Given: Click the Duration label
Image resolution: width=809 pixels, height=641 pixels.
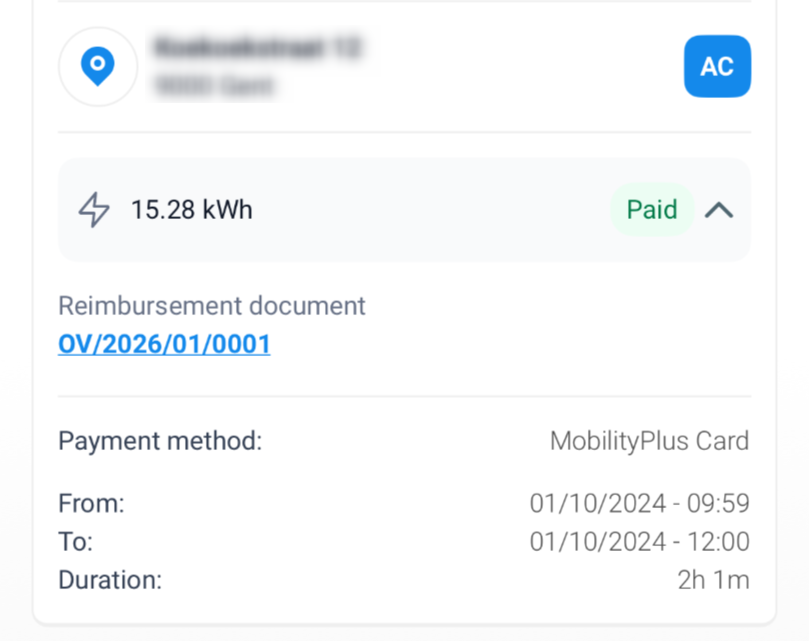Looking at the screenshot, I should click(x=110, y=580).
